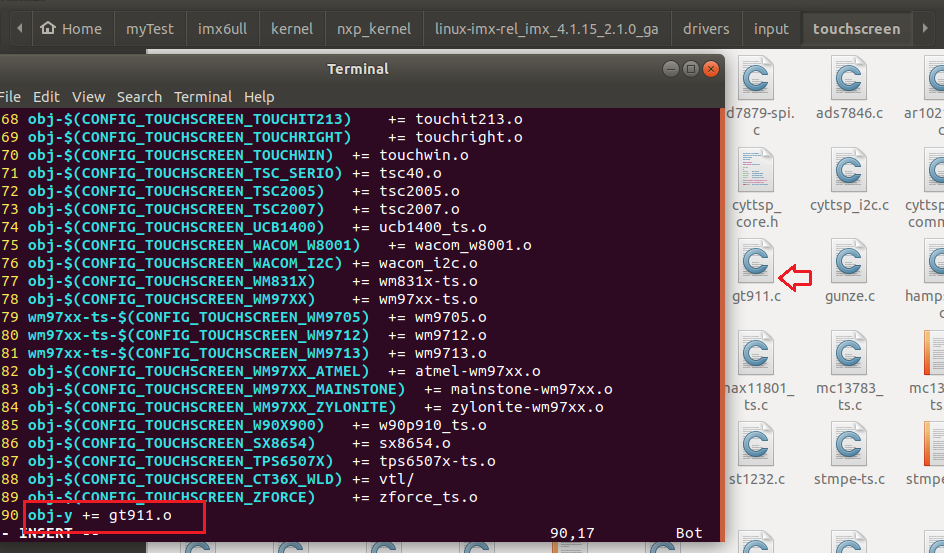Viewport: 944px width, 553px height.
Task: Click 'wm9713.o' on line 81
Action: [x=451, y=353]
